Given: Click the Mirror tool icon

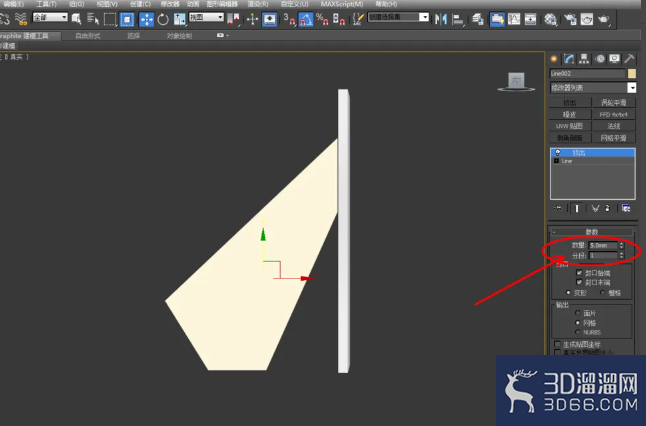Looking at the screenshot, I should pos(441,19).
